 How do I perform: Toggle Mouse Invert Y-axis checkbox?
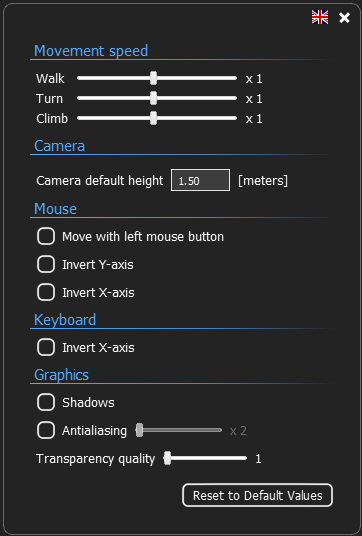coord(46,264)
